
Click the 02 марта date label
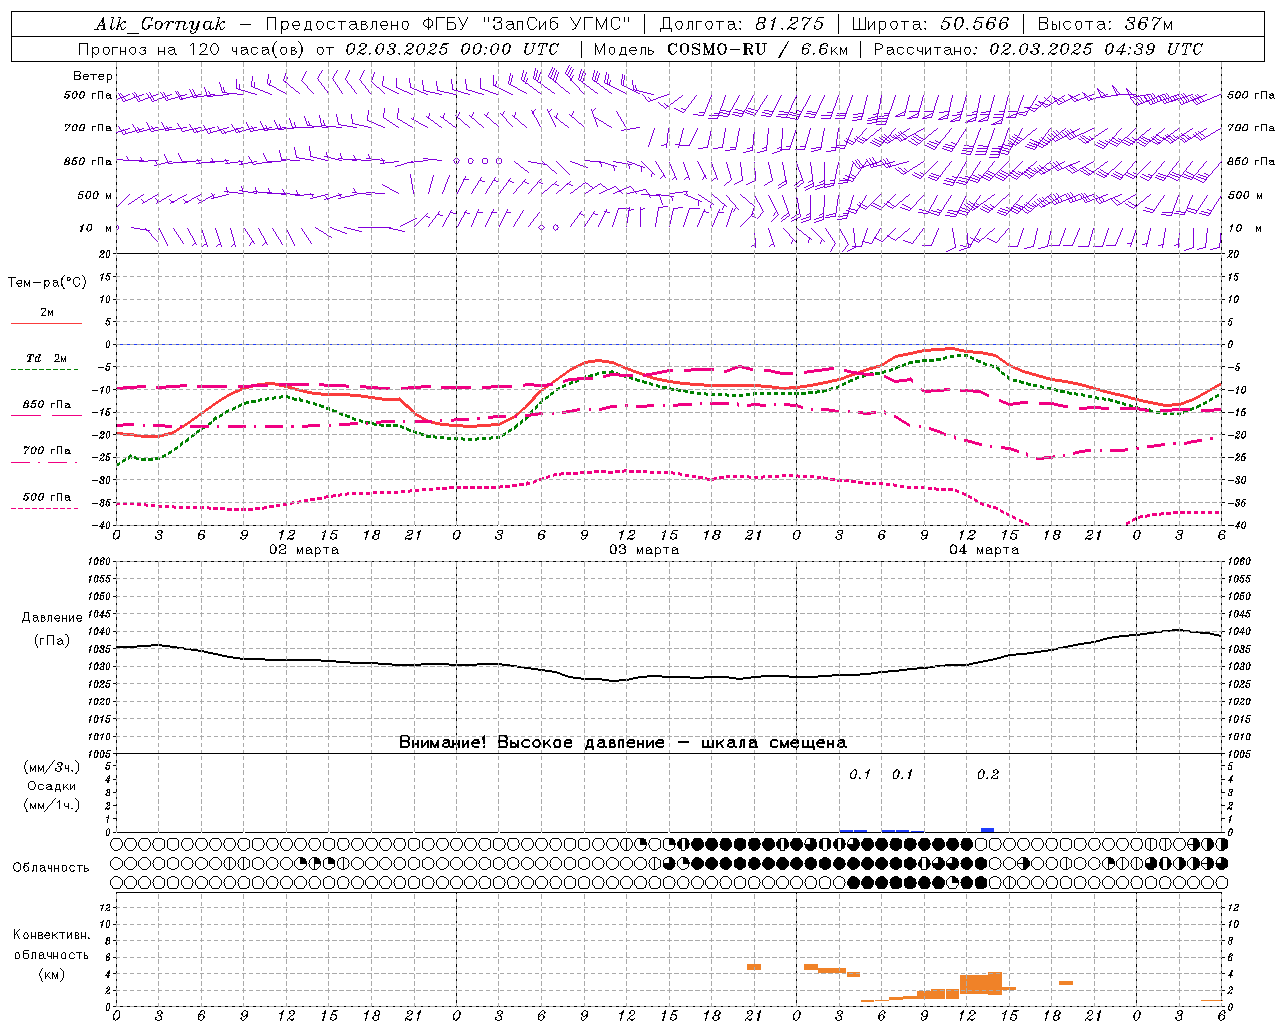[304, 550]
